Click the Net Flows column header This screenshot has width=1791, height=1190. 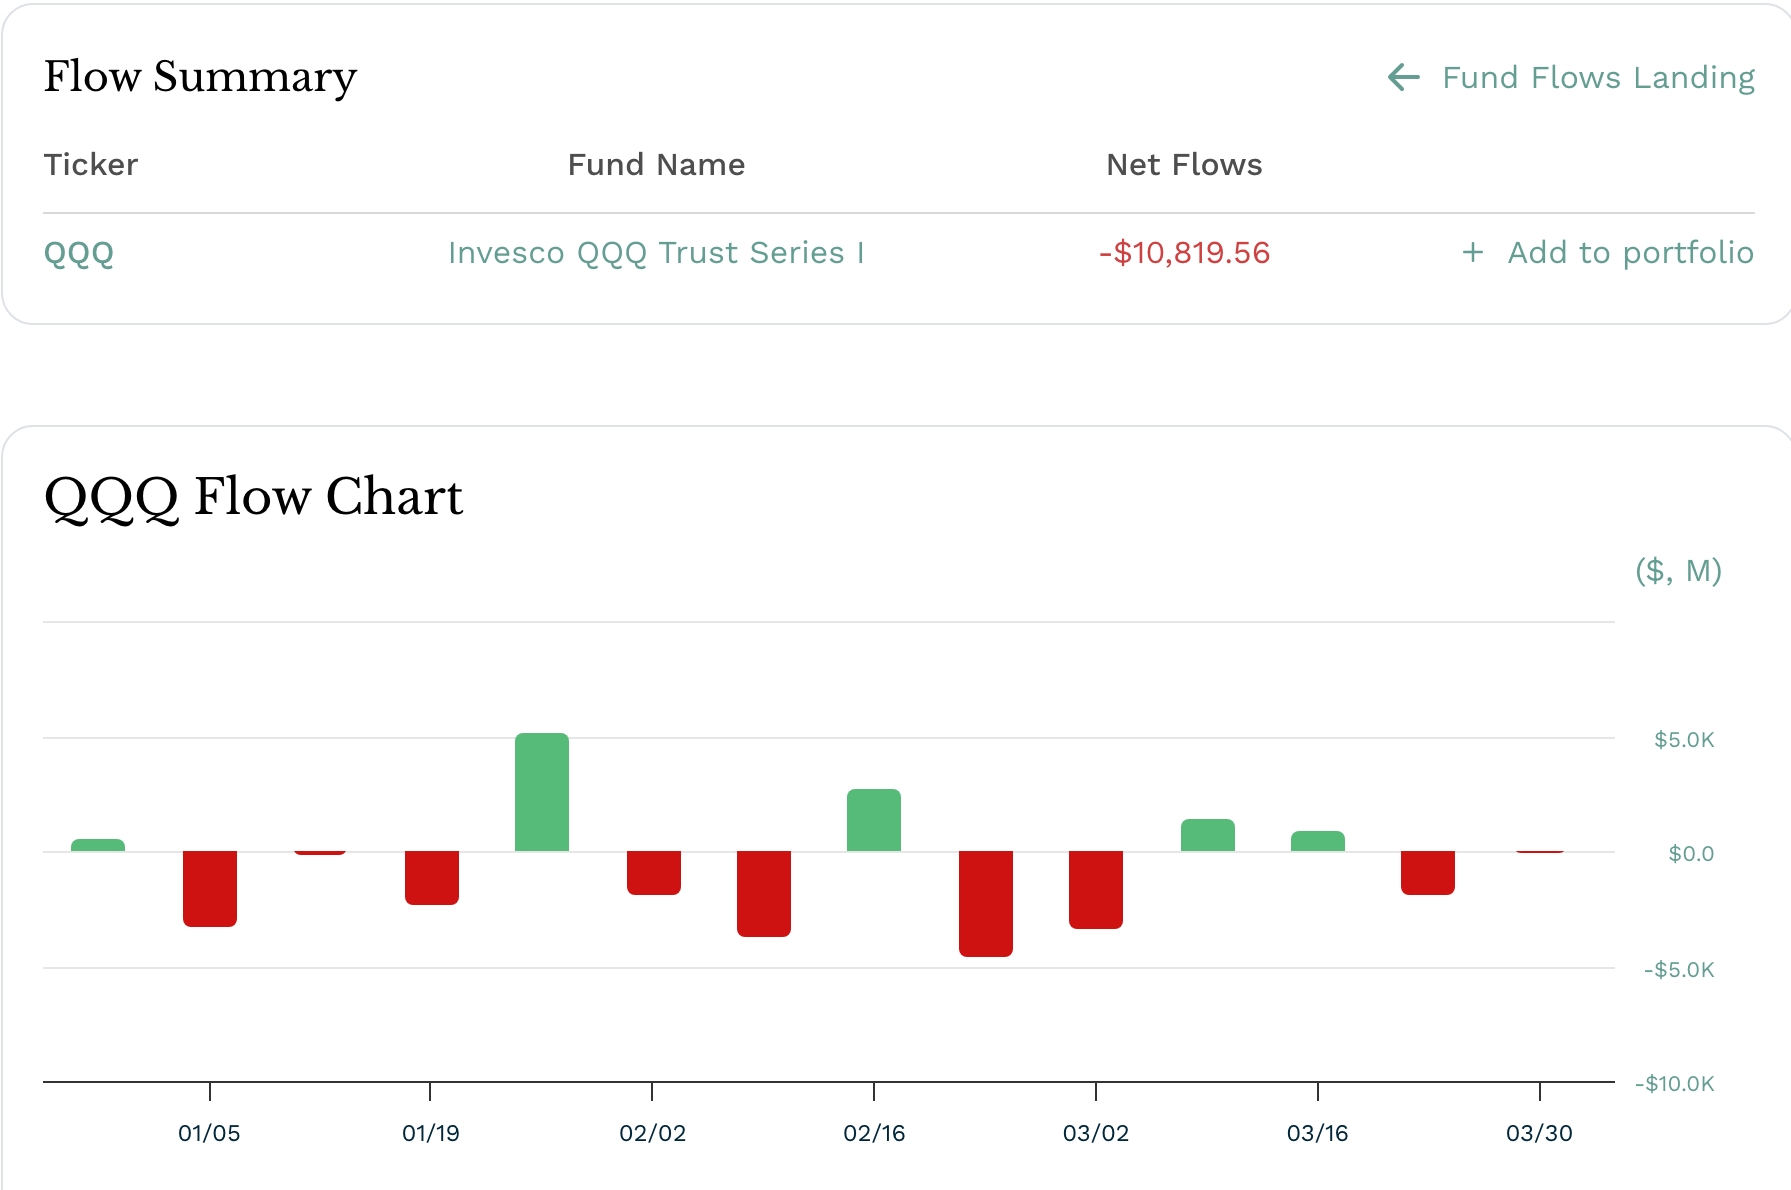(1183, 165)
